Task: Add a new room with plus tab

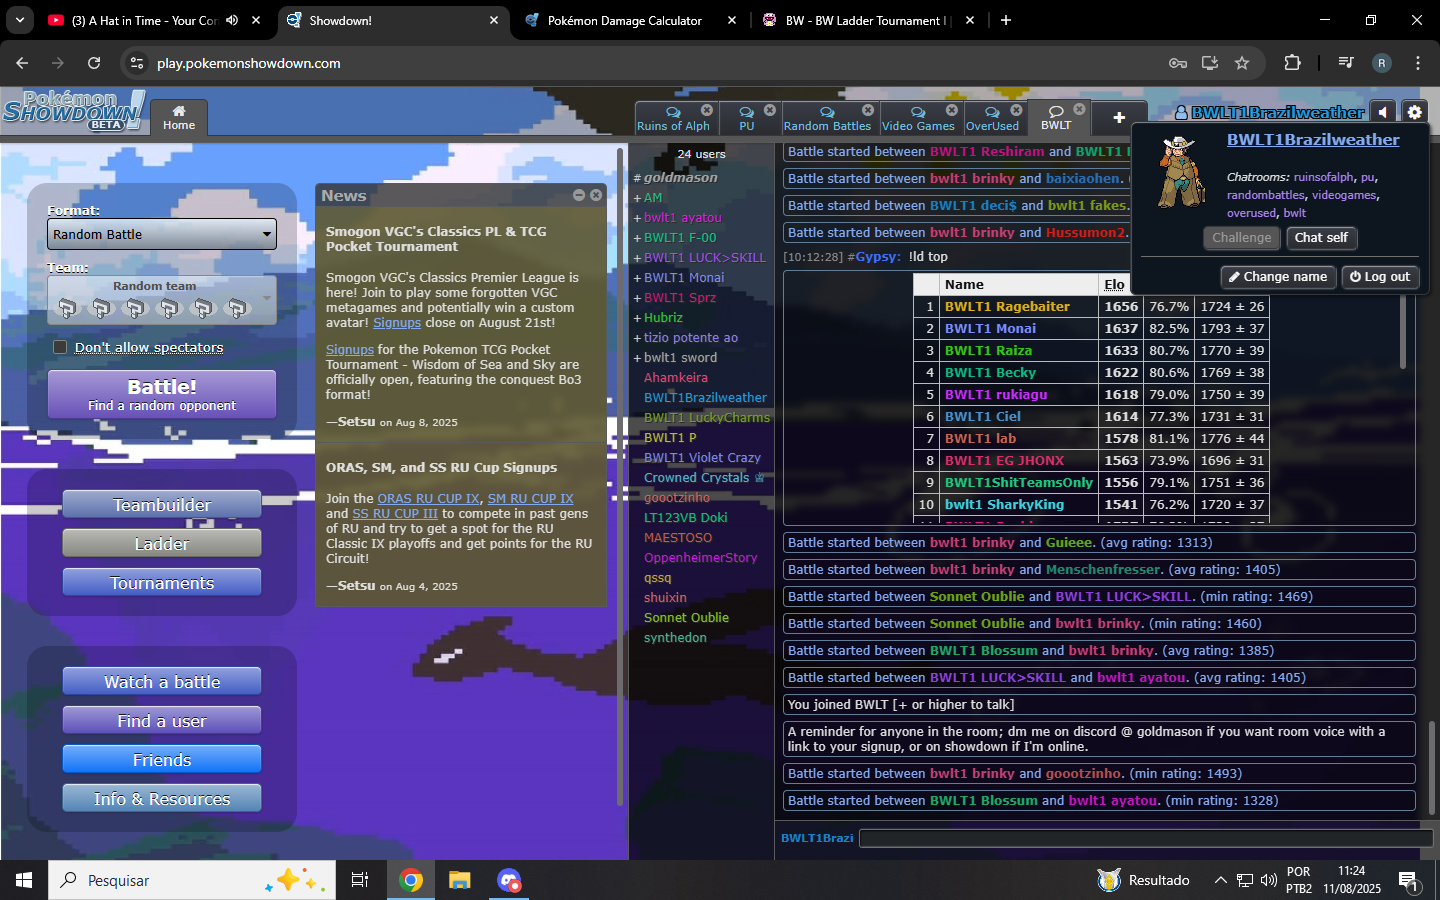Action: click(x=1119, y=118)
